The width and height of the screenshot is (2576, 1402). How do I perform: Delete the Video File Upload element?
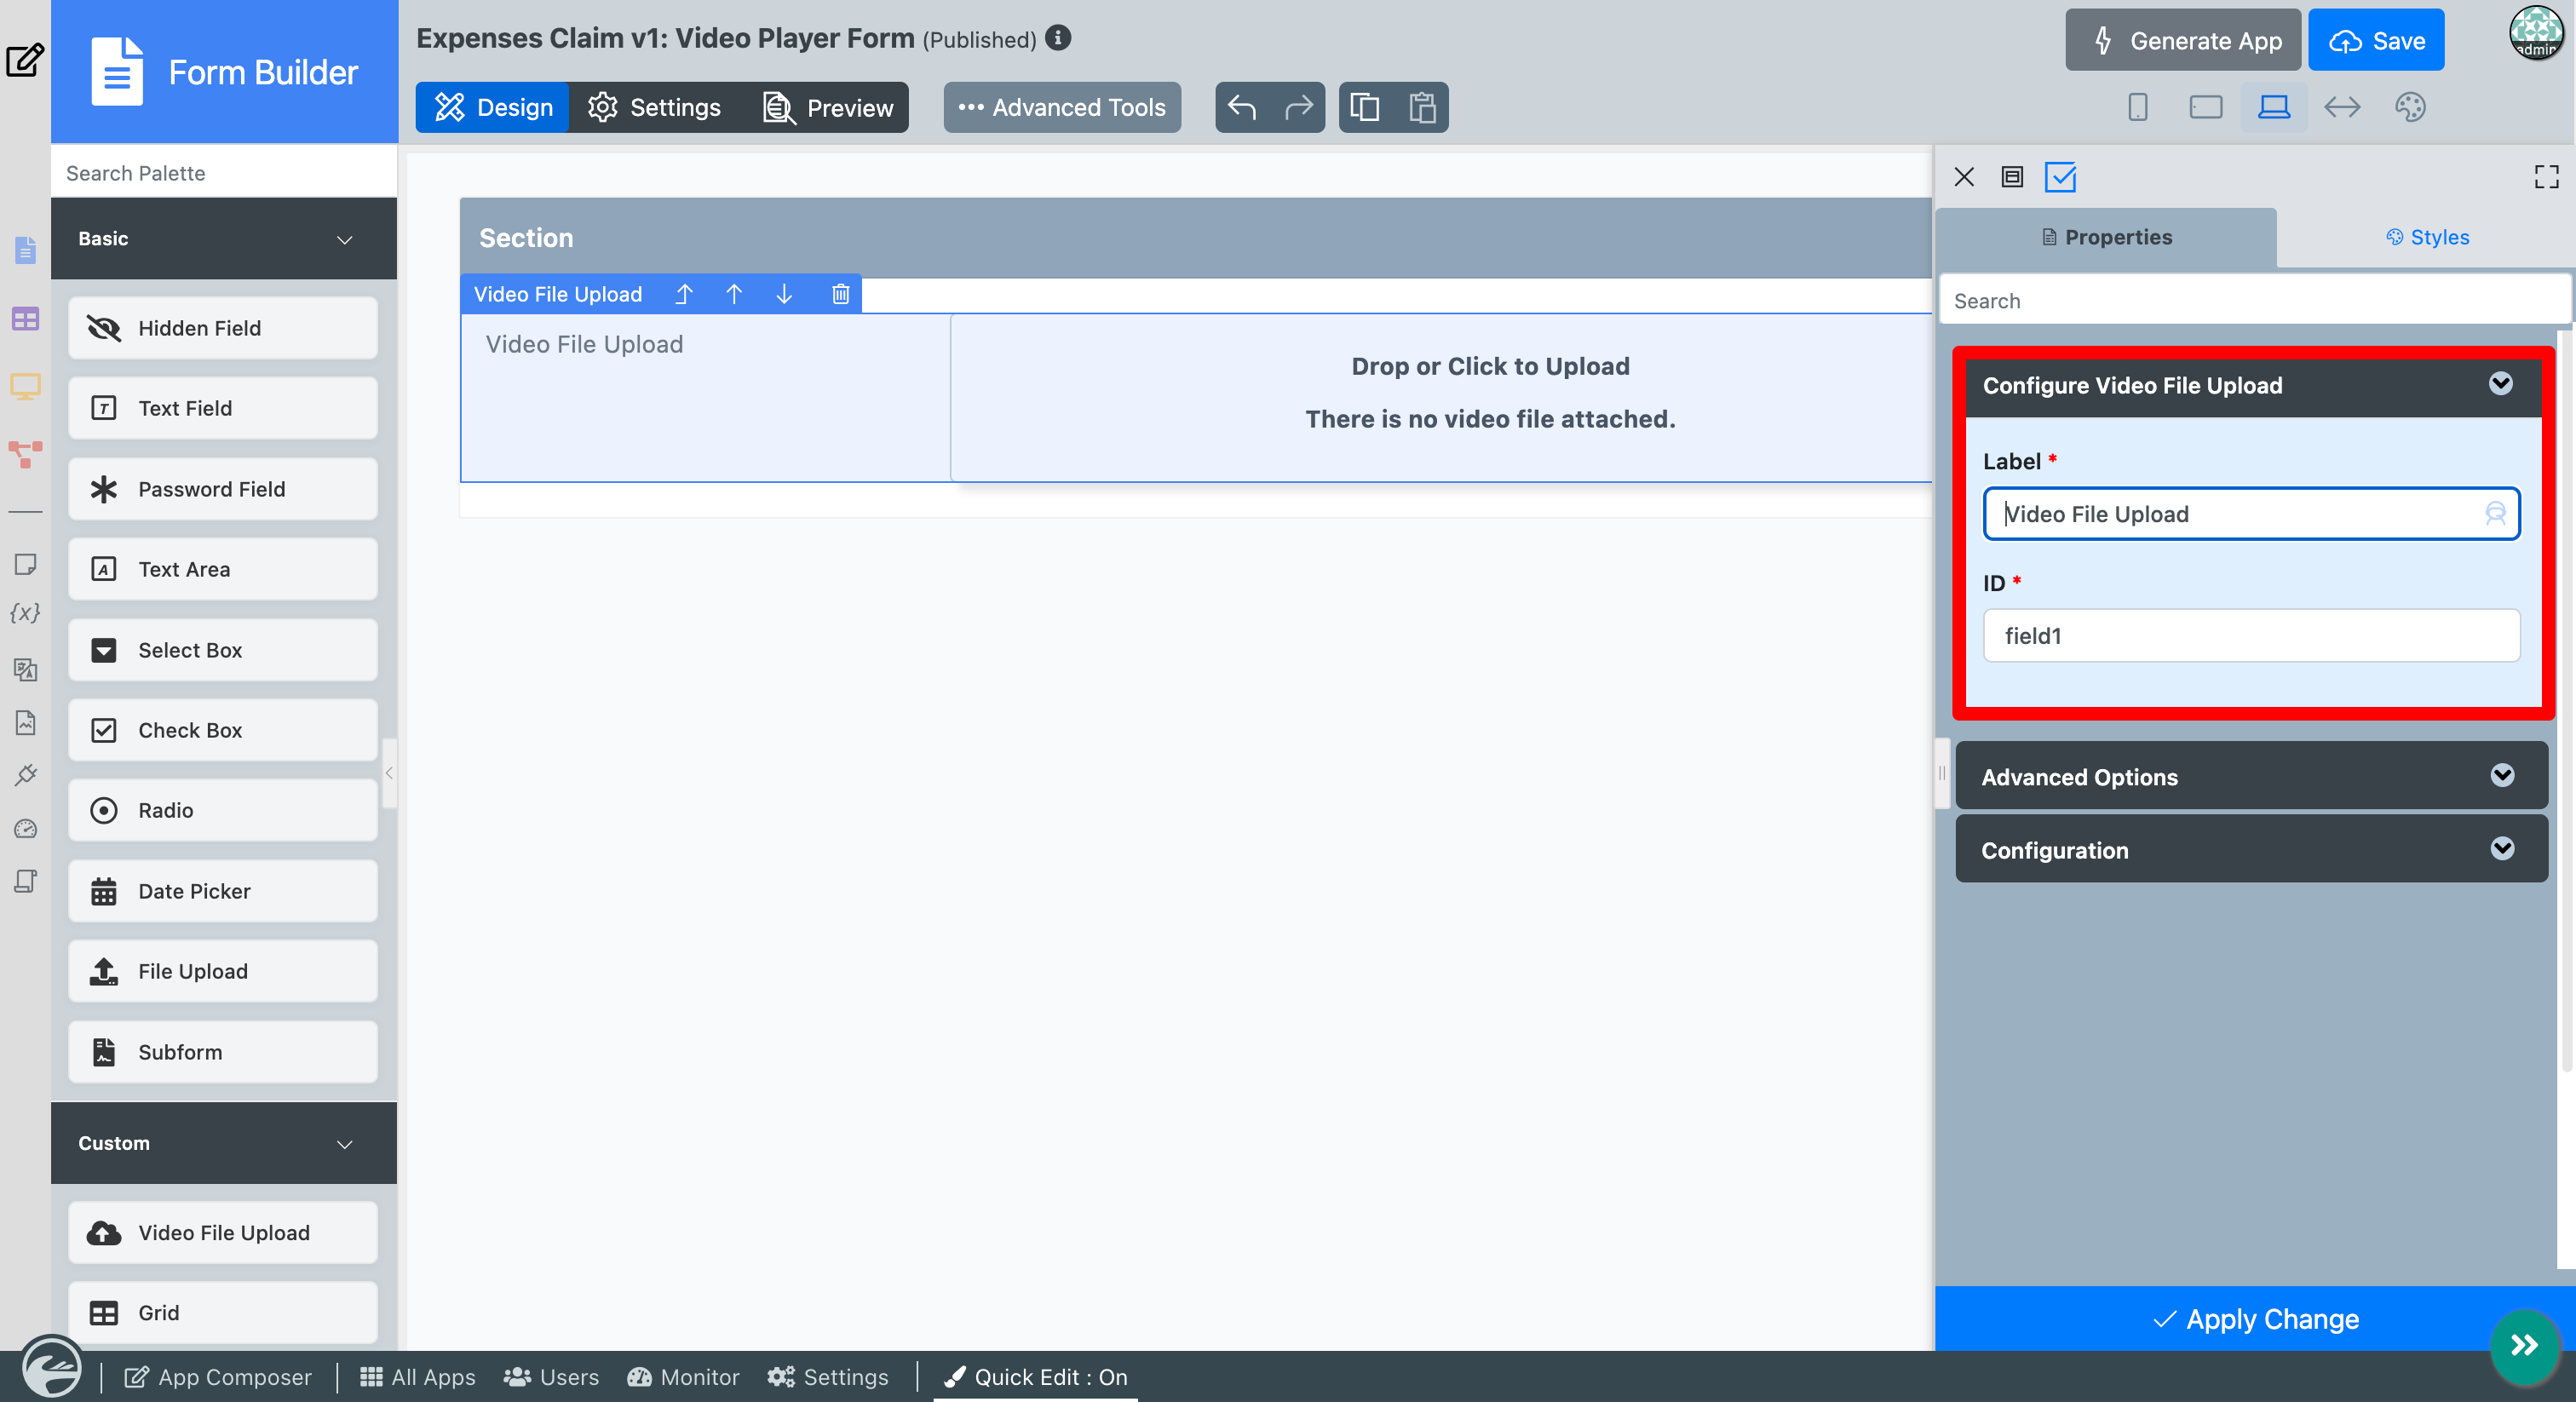(840, 294)
